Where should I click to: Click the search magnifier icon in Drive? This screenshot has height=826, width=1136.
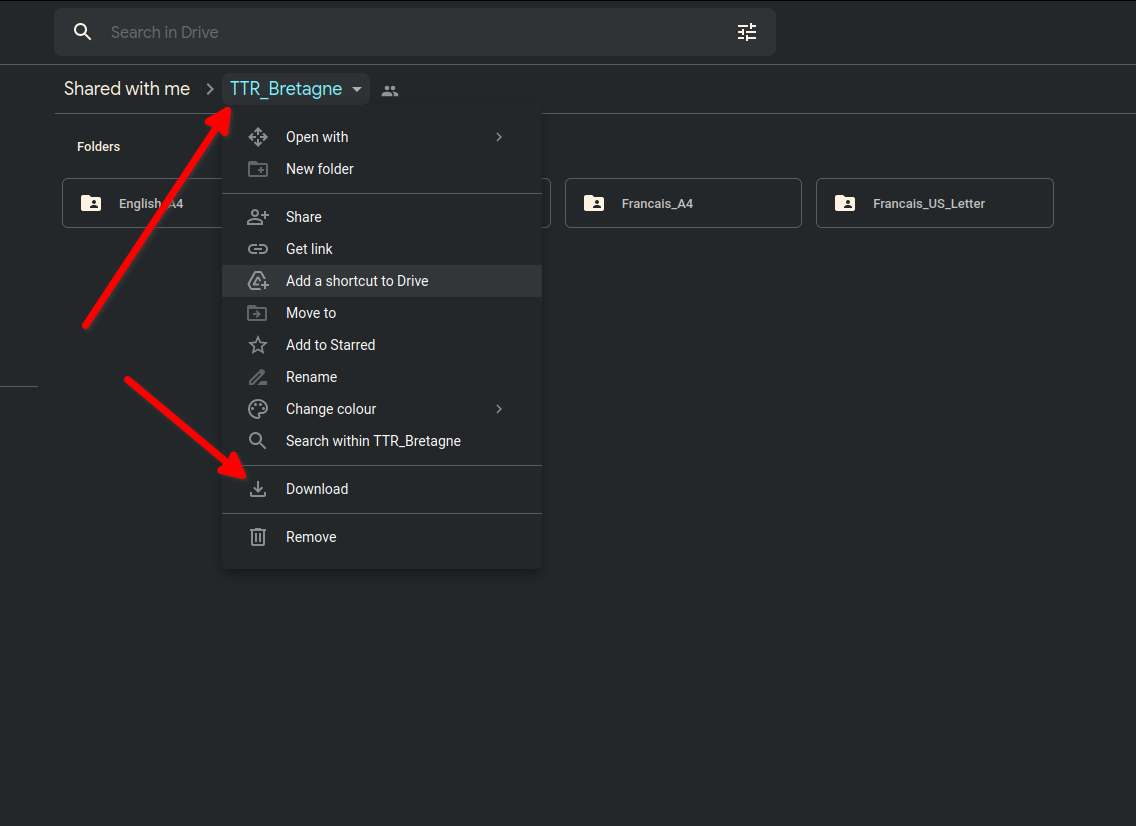pos(83,32)
